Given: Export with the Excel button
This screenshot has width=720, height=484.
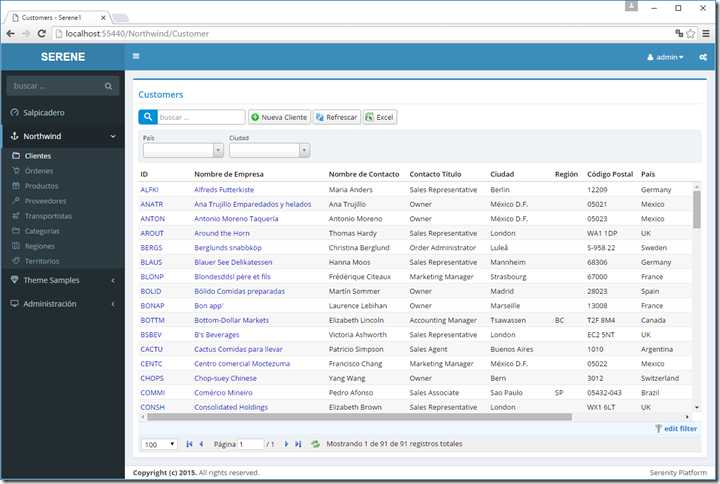Looking at the screenshot, I should [380, 117].
